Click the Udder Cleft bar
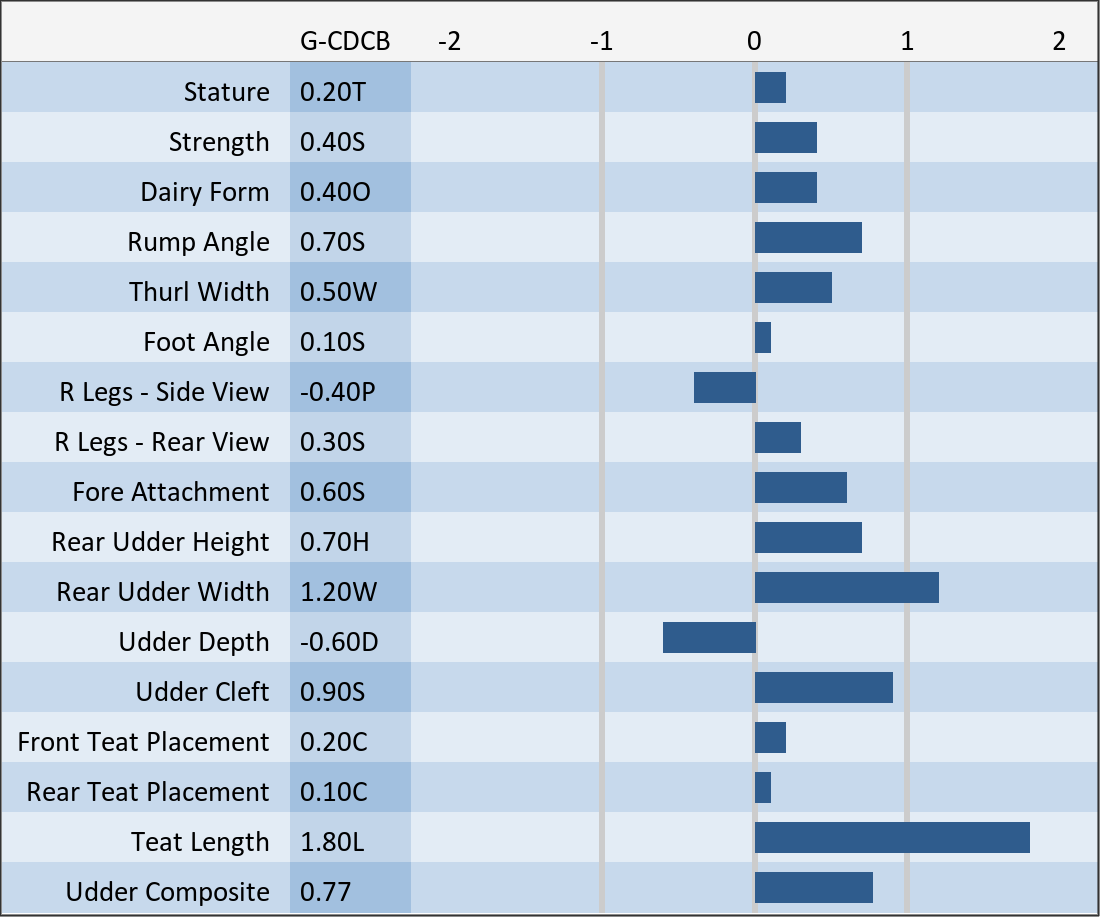Image resolution: width=1100 pixels, height=917 pixels. click(823, 688)
